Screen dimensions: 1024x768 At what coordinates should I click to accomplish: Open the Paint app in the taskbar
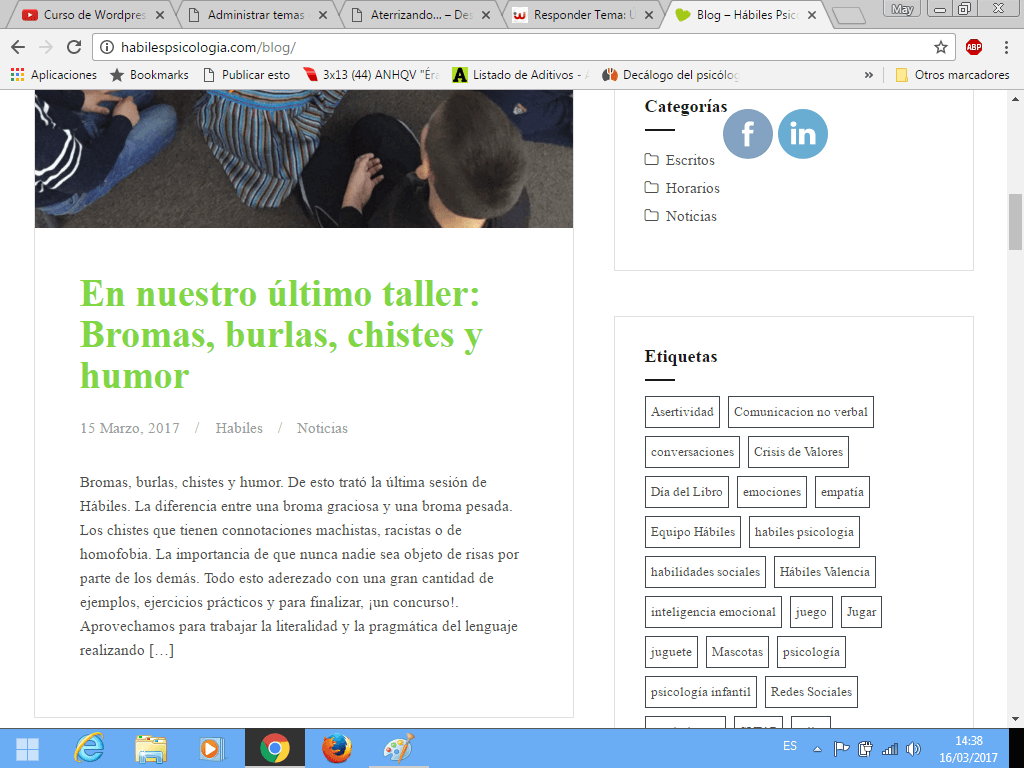tap(398, 748)
